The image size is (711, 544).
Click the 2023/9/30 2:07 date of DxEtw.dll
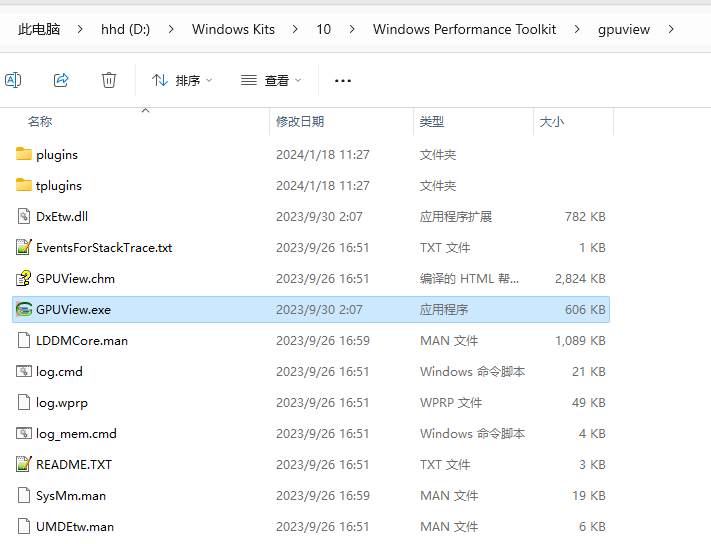pos(319,217)
